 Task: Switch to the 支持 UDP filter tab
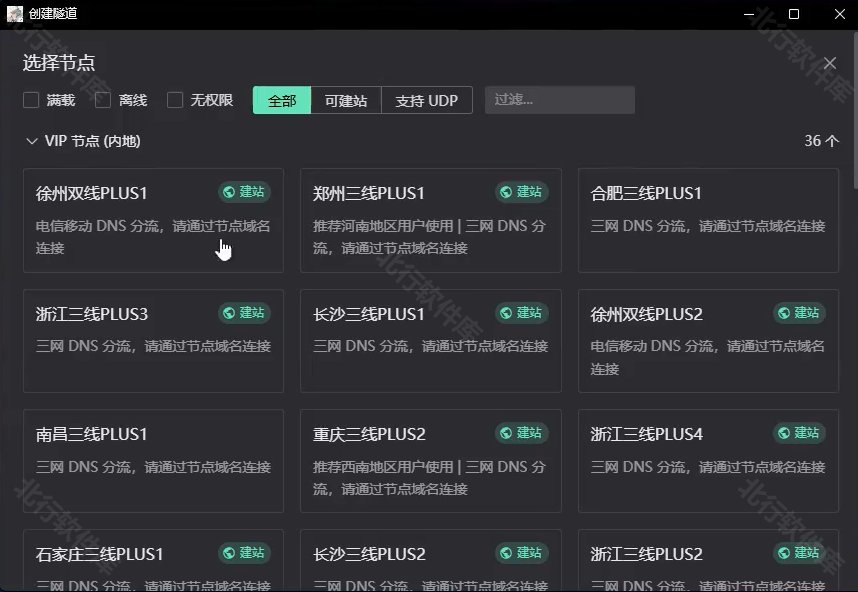coord(426,100)
